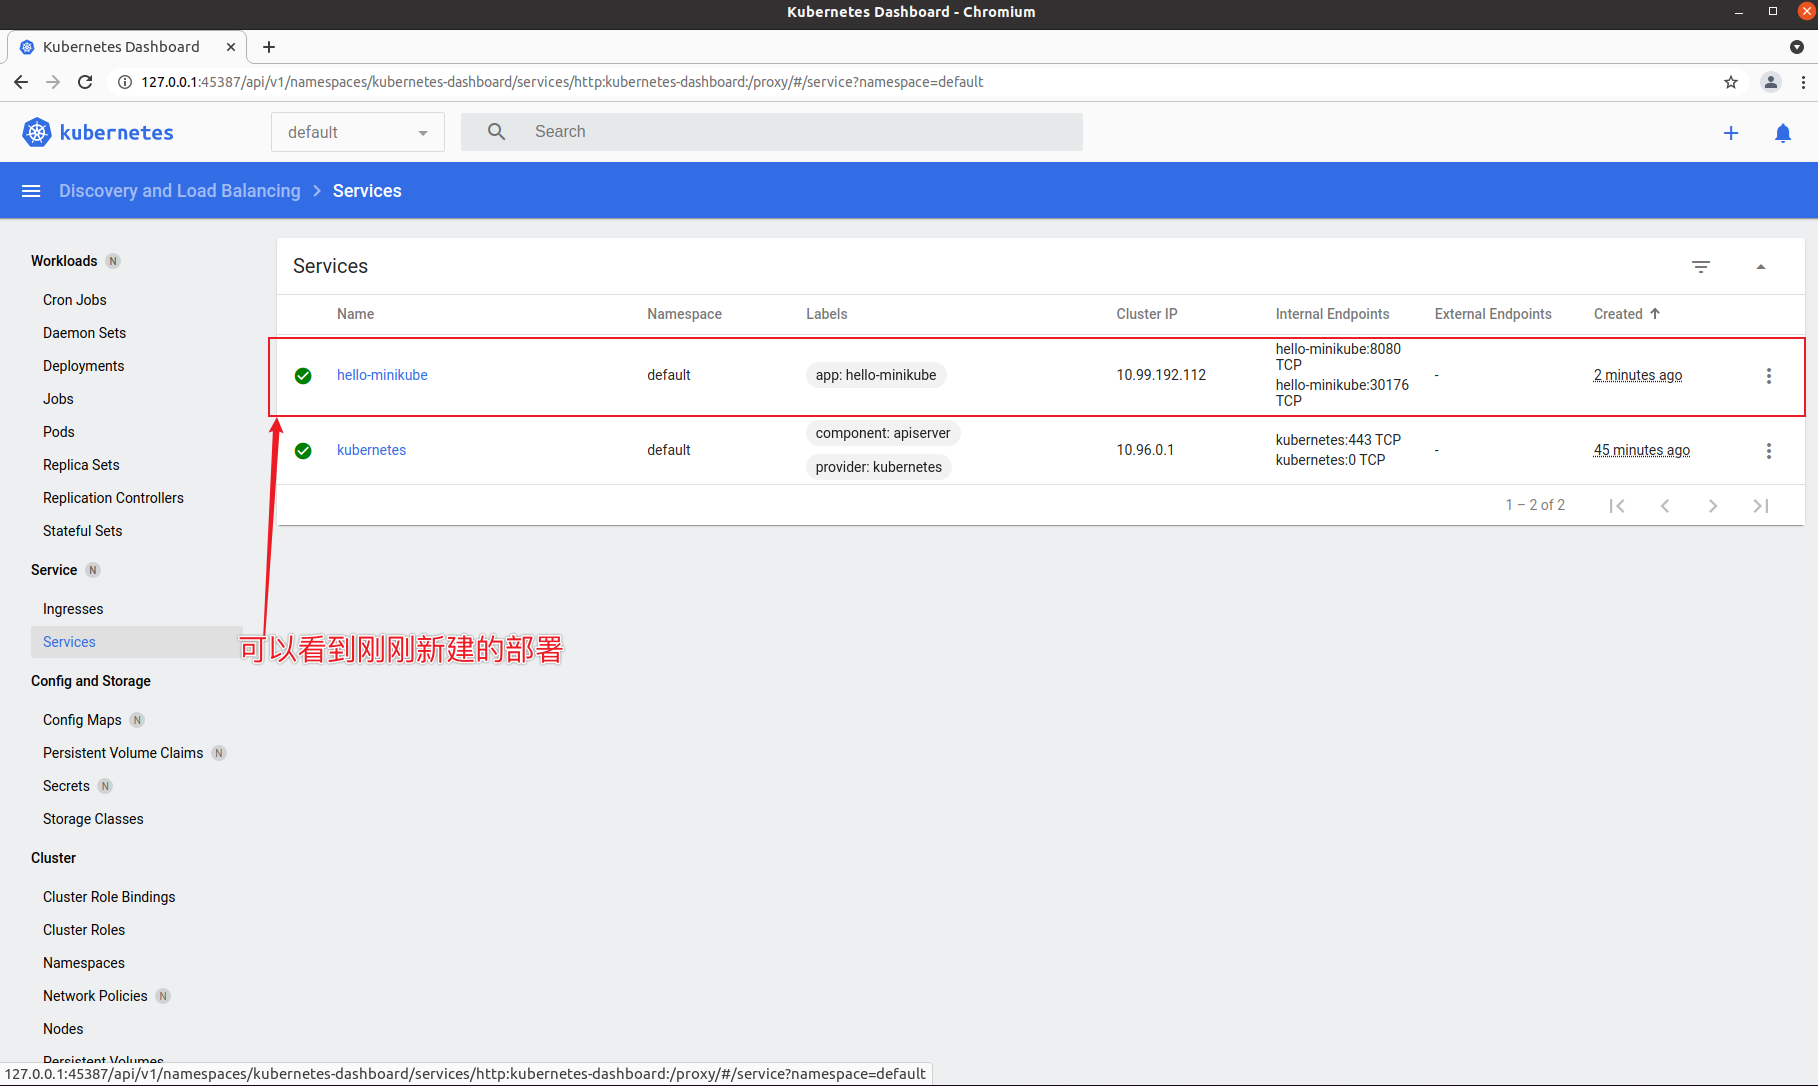Open Deployments in sidebar
The height and width of the screenshot is (1086, 1818).
coord(84,366)
